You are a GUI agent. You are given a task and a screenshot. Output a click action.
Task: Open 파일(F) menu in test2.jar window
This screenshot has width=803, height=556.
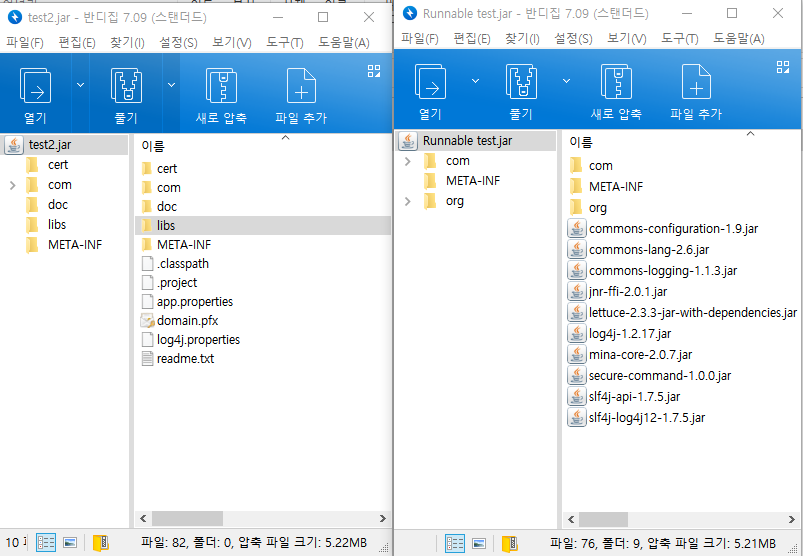coord(25,42)
